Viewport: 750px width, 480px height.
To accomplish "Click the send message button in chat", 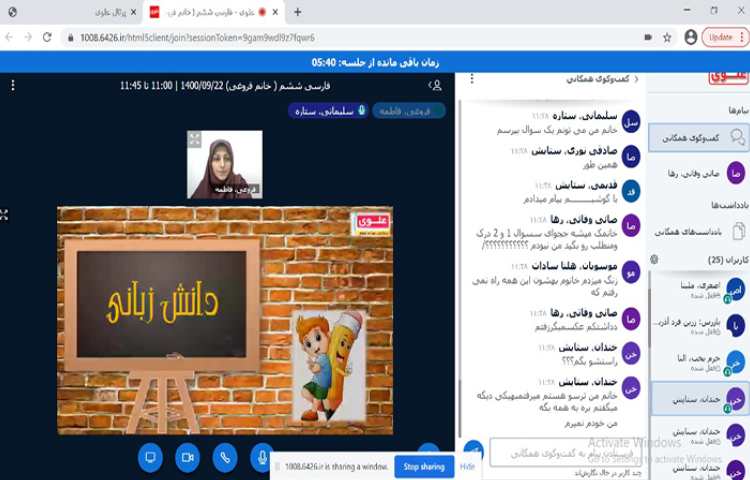I will [474, 451].
